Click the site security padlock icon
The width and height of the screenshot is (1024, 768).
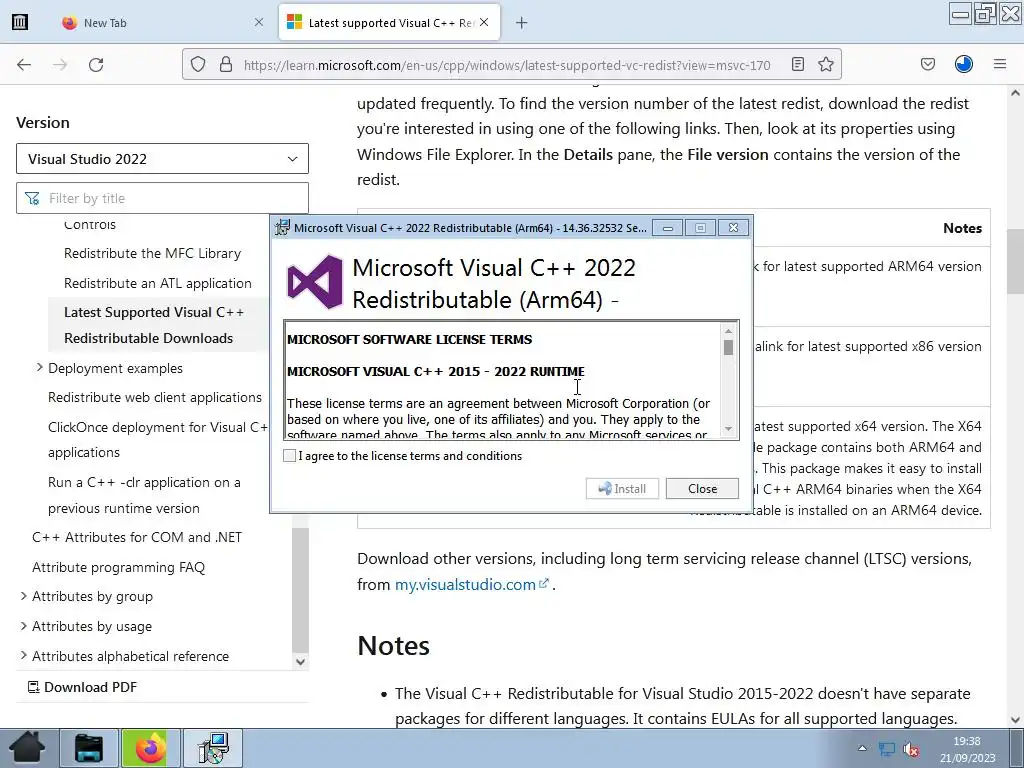[x=226, y=65]
